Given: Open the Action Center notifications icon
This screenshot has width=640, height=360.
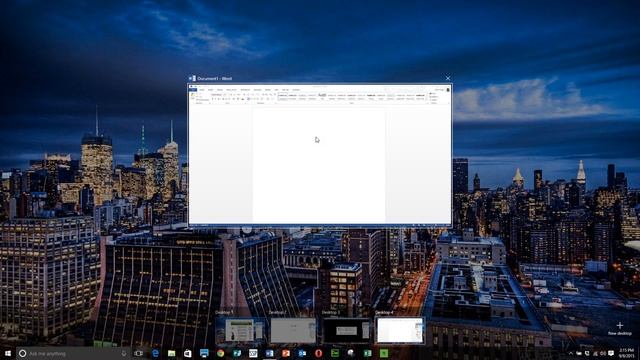Looking at the screenshot, I should point(611,353).
